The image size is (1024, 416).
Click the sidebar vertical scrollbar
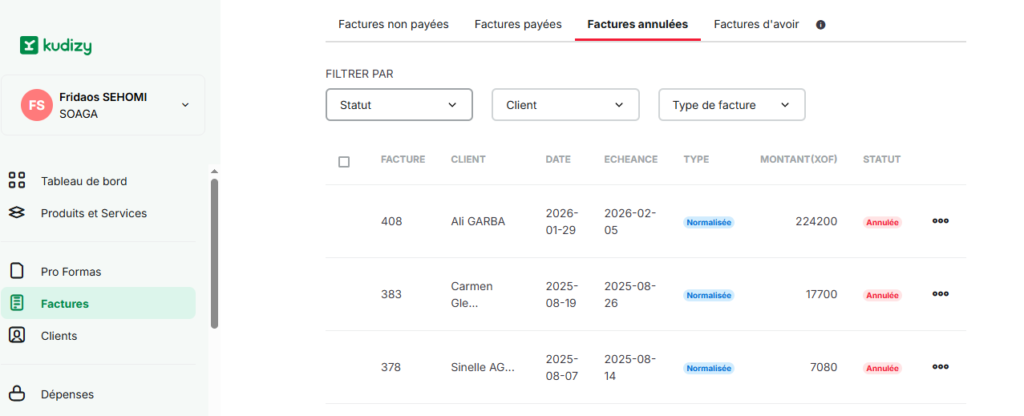point(214,254)
